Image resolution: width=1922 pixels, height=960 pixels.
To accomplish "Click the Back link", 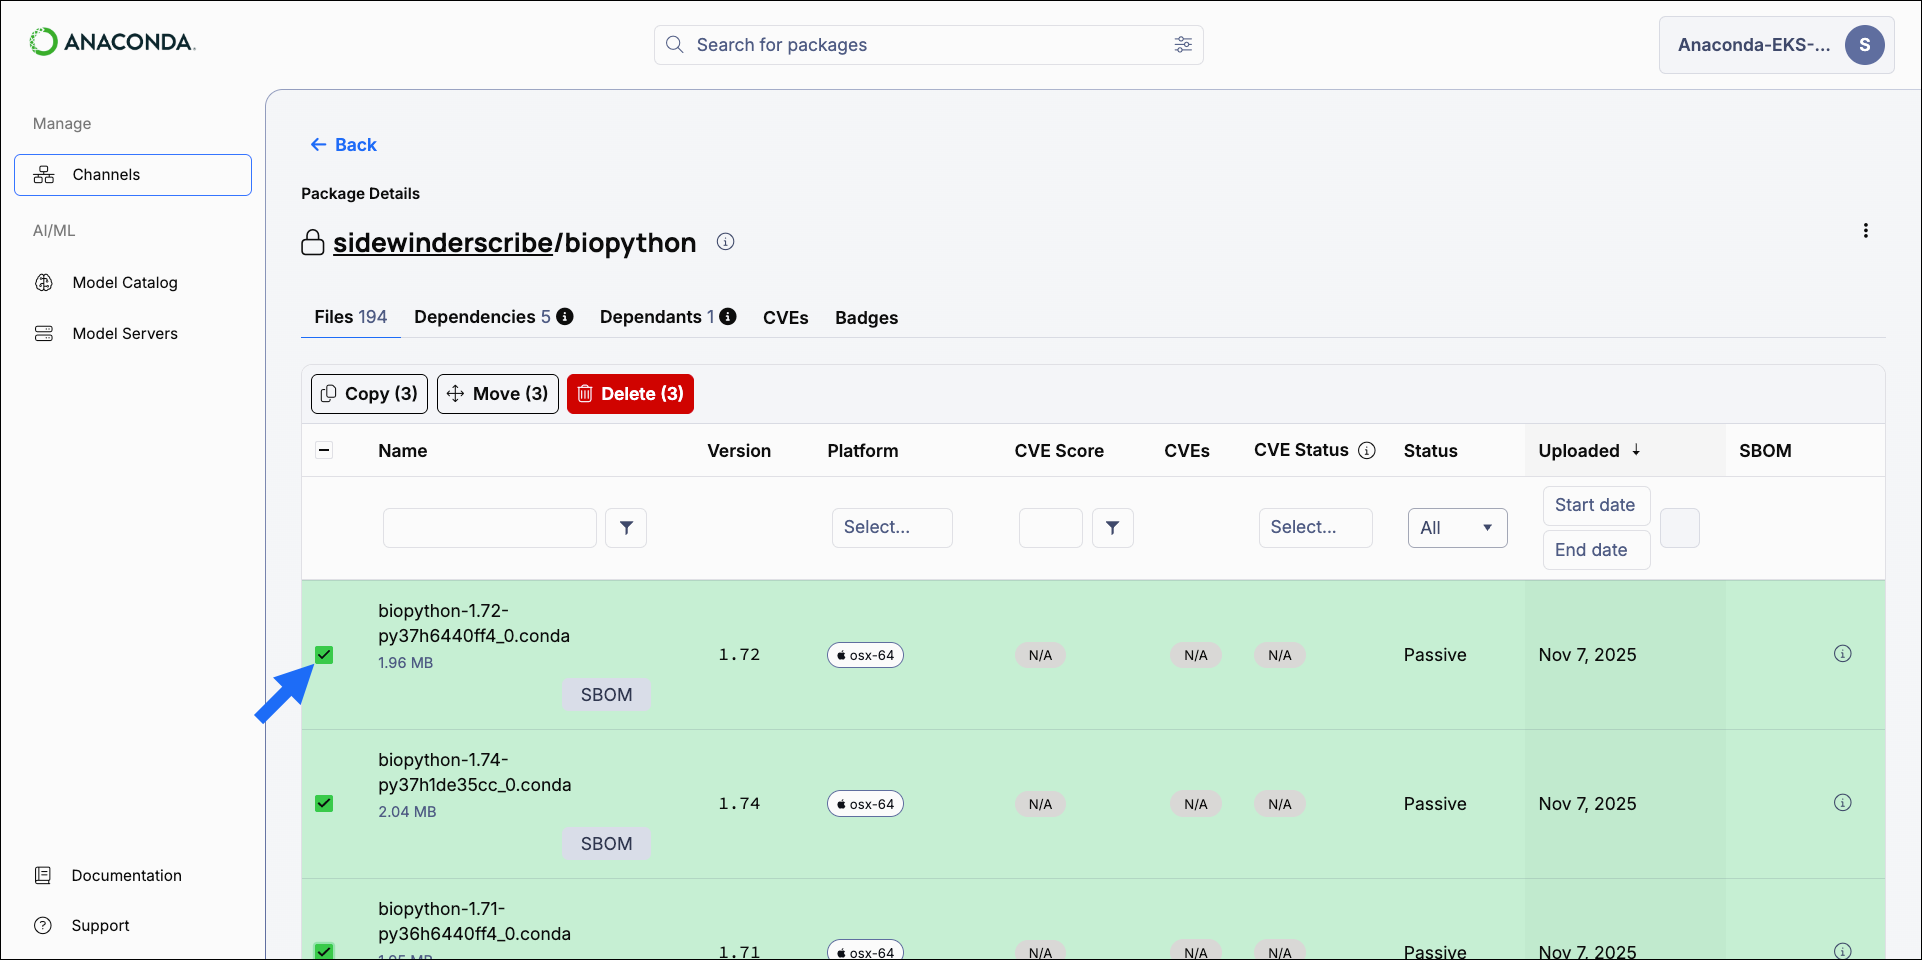I will click(x=343, y=144).
